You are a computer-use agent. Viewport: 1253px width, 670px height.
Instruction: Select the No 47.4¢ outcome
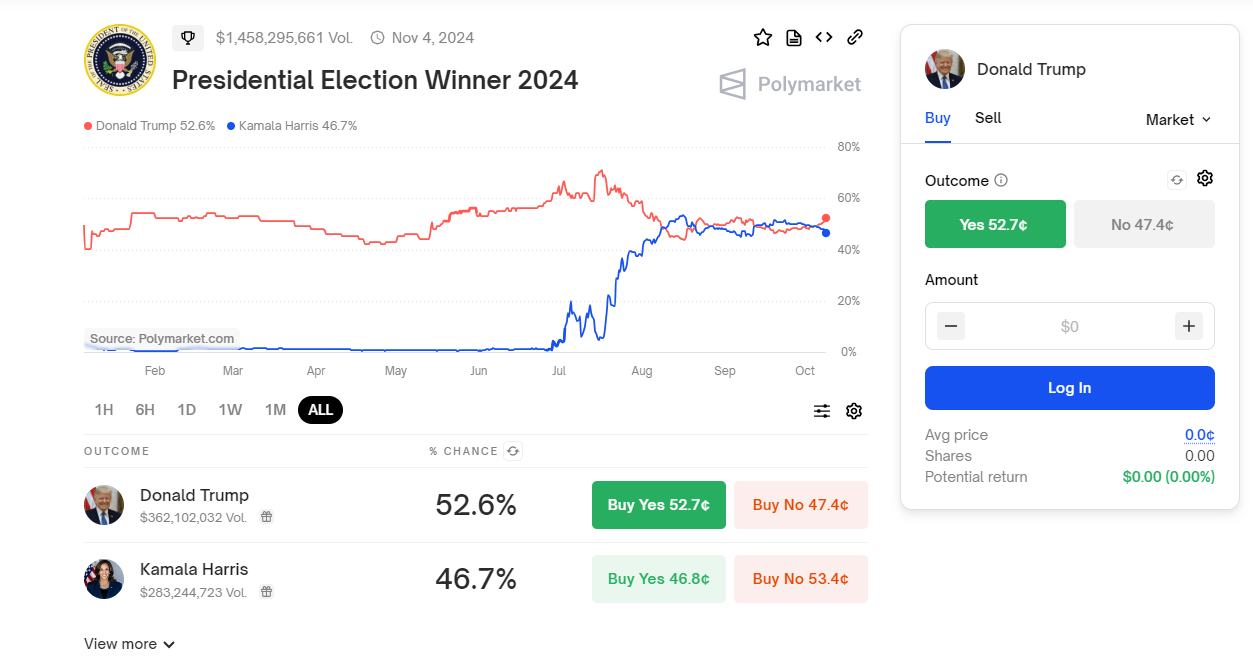1143,224
